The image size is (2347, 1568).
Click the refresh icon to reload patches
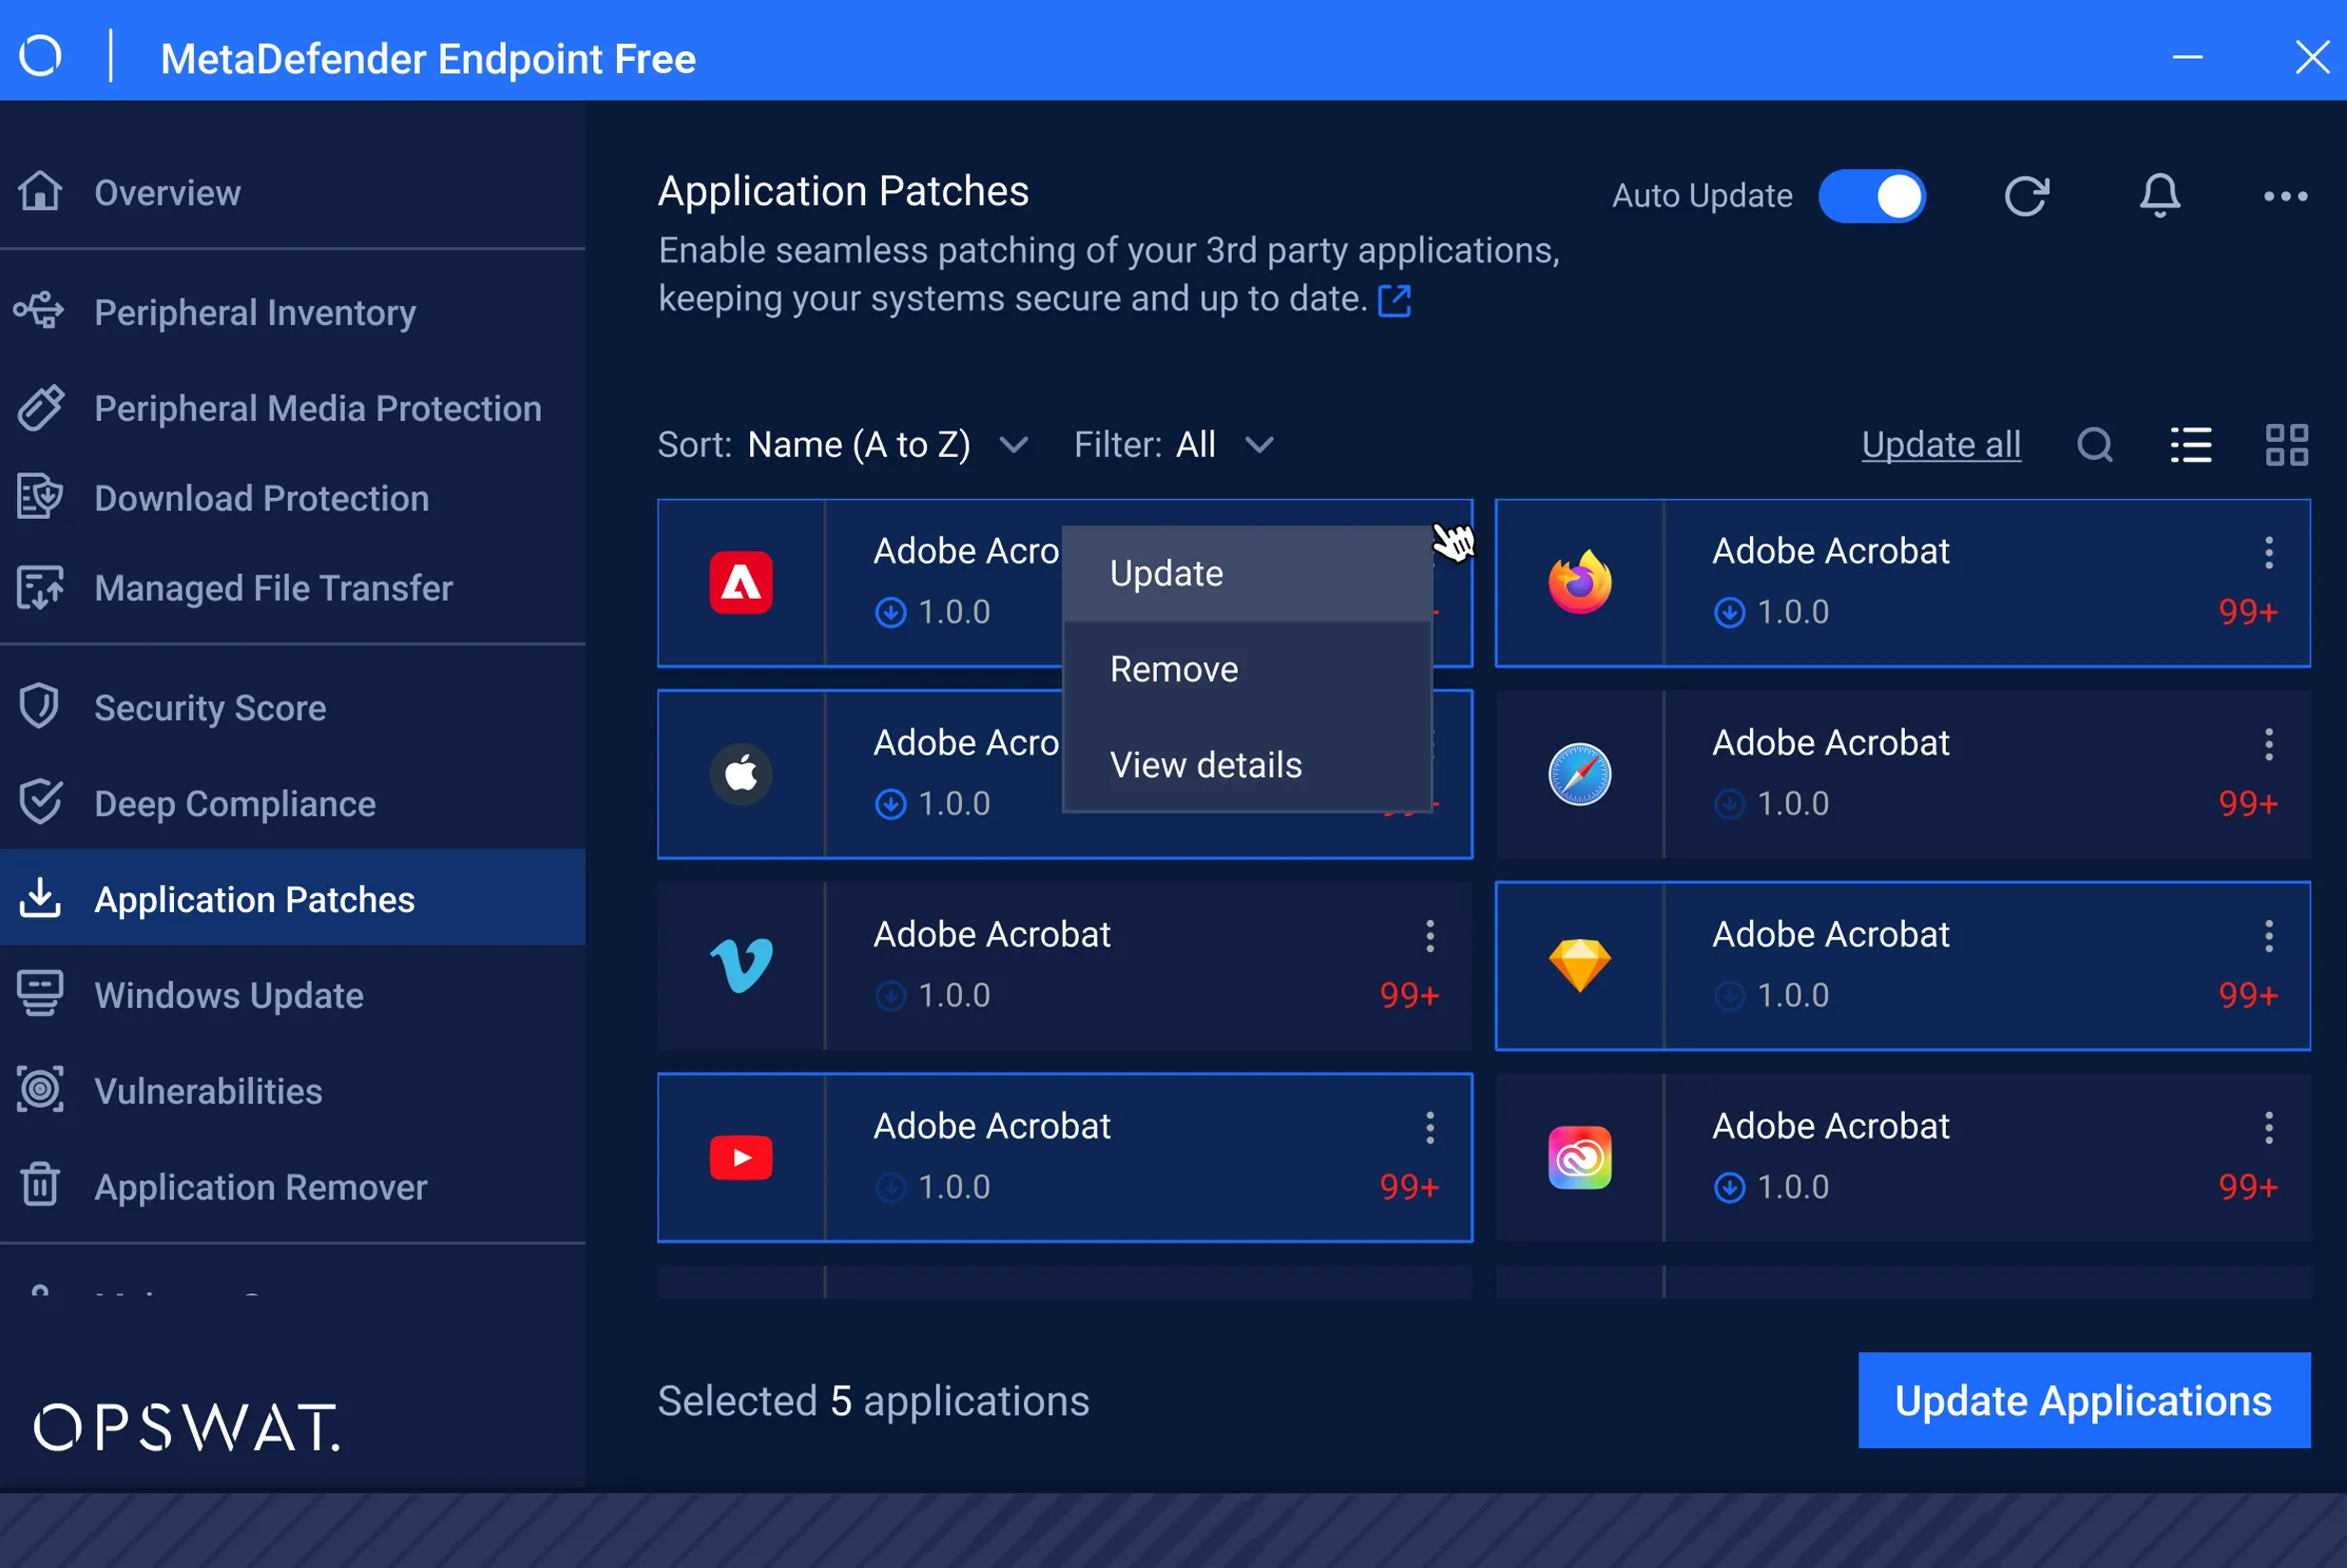click(x=2027, y=194)
